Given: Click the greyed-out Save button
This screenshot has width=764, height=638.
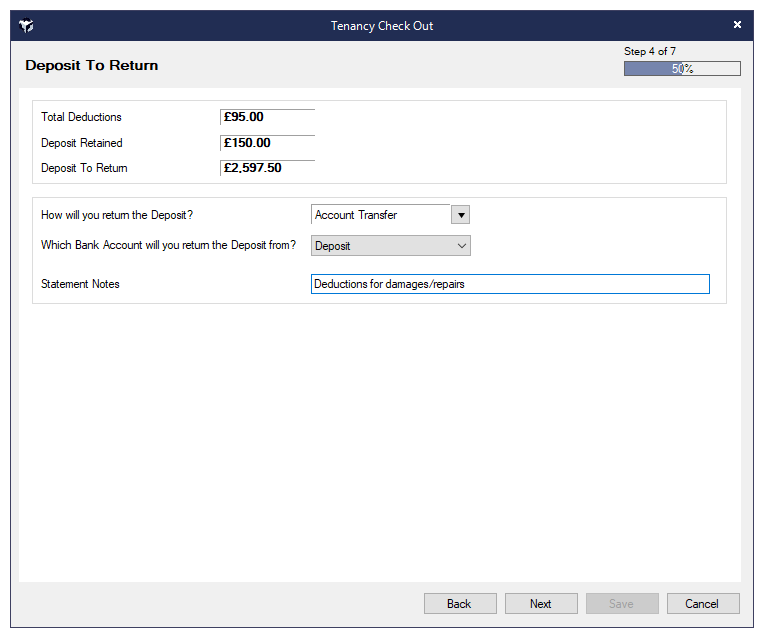Looking at the screenshot, I should [x=621, y=604].
